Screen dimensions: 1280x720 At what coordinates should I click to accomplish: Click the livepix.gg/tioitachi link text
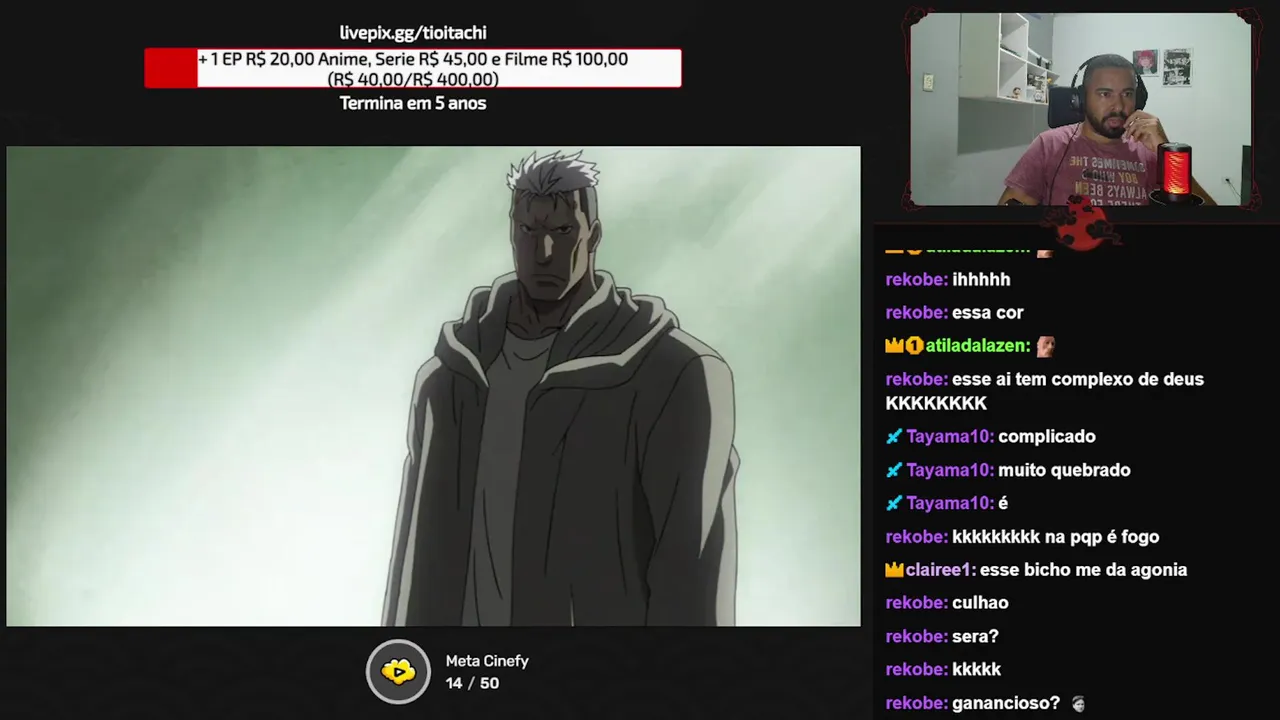[x=413, y=33]
